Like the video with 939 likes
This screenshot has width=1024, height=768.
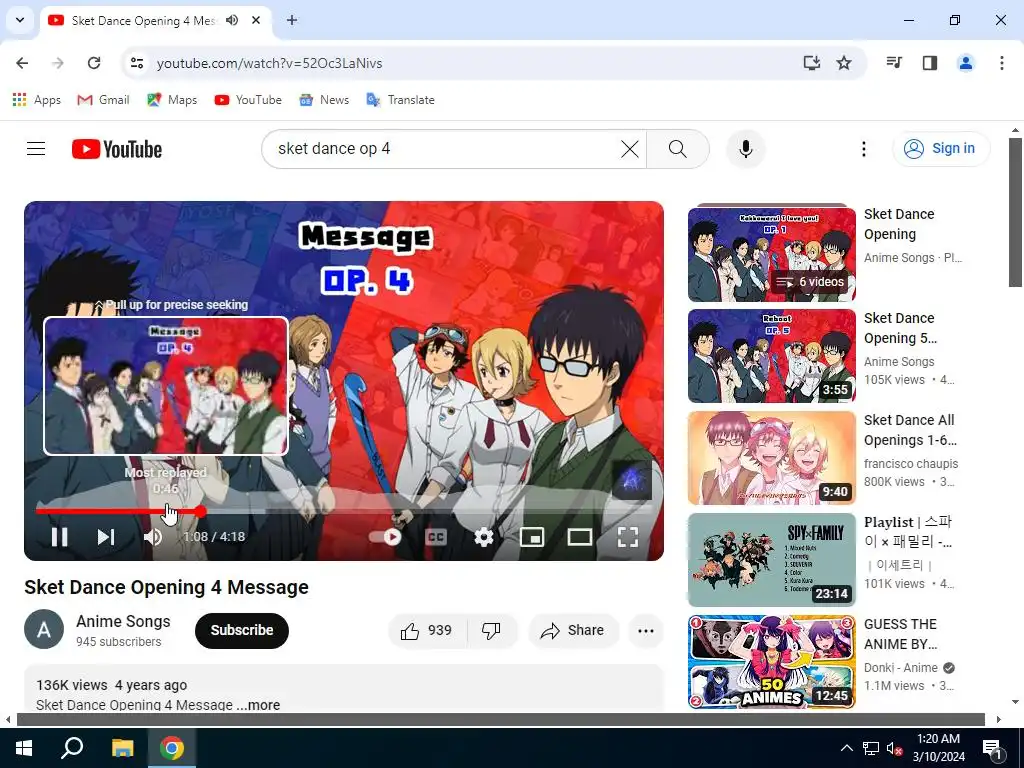427,631
